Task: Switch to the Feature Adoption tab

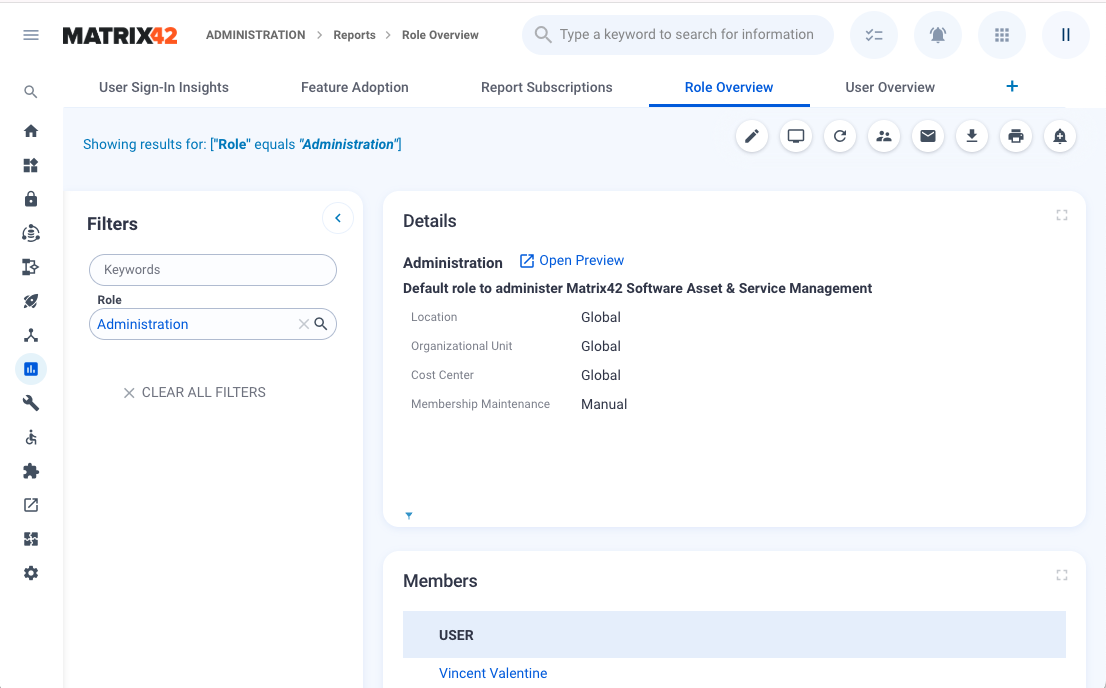Action: (x=355, y=87)
